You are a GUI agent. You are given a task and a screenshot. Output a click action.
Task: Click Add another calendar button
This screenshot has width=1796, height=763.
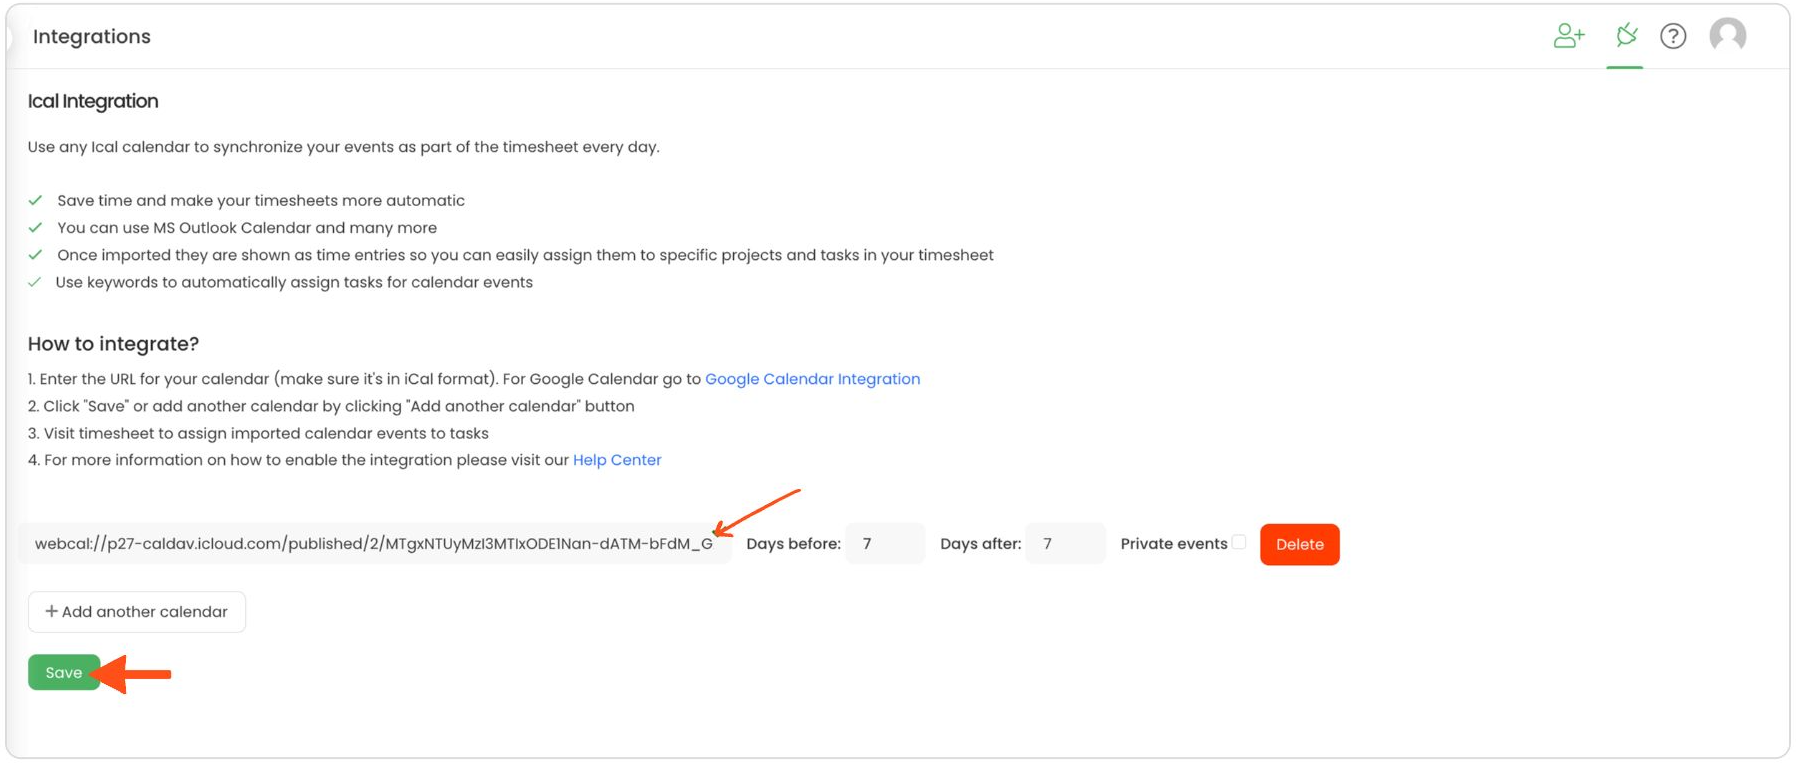tap(137, 612)
